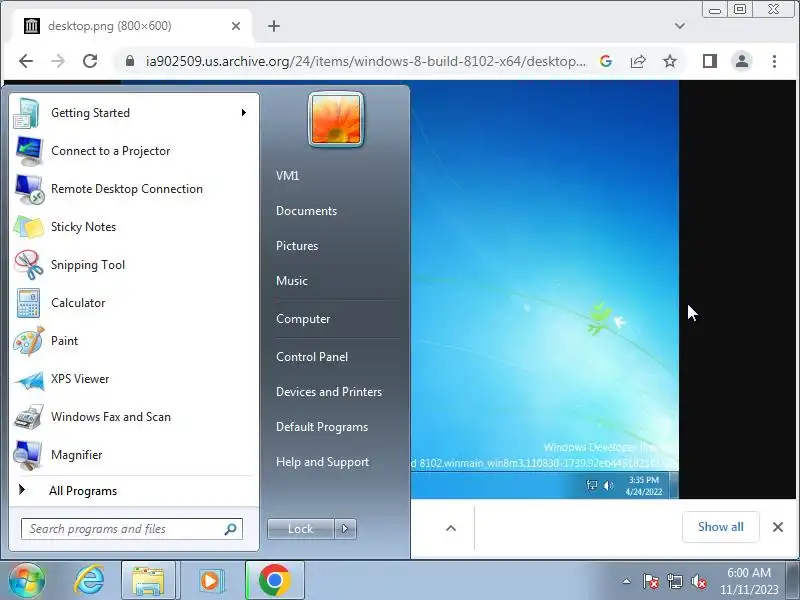Click the Chrome address bar URL

[365, 61]
